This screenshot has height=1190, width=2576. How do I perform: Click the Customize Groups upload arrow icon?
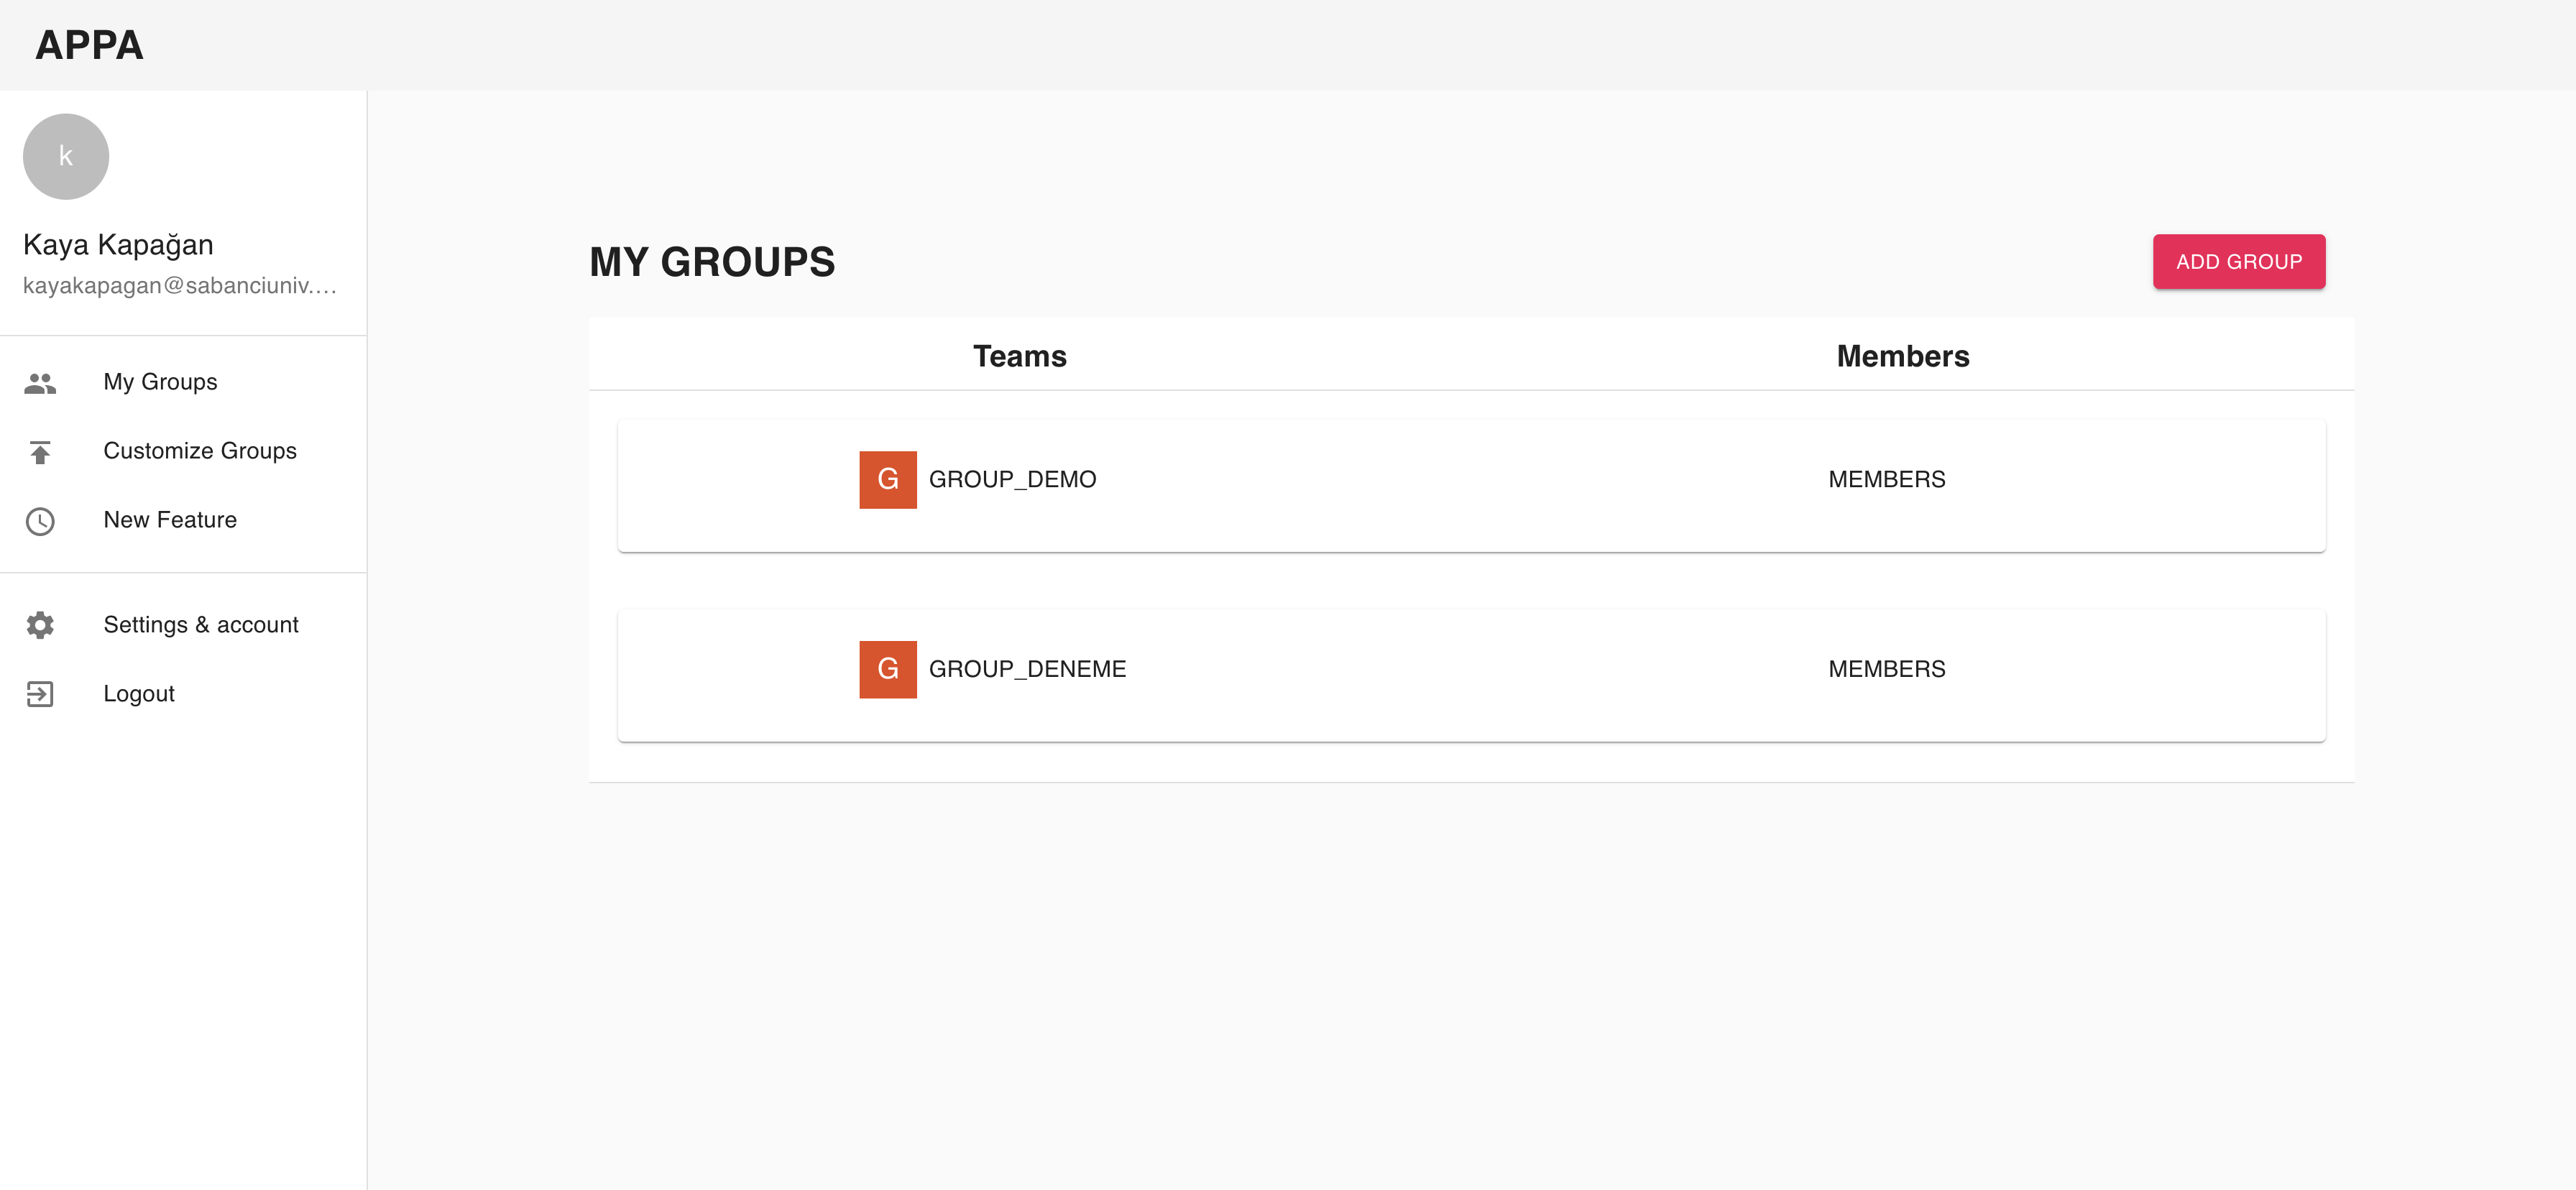40,452
